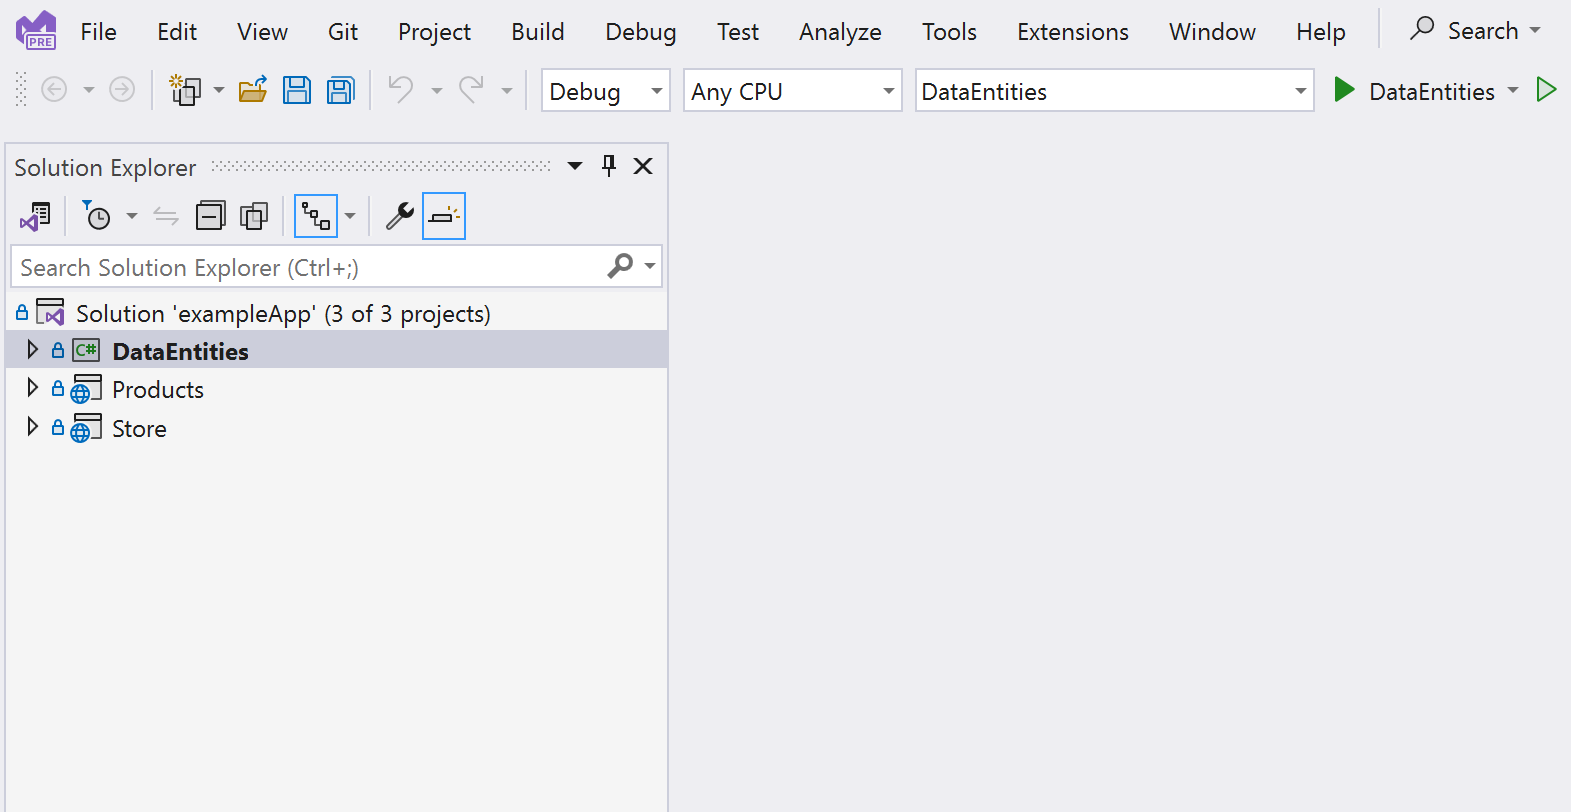Click the Save All icon
The height and width of the screenshot is (812, 1571).
(x=341, y=90)
